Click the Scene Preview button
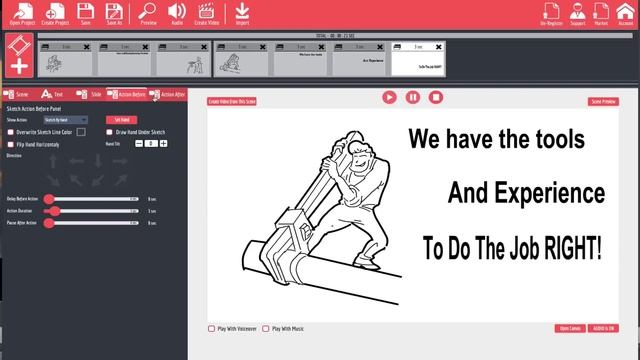Image resolution: width=640 pixels, height=360 pixels. click(x=603, y=101)
